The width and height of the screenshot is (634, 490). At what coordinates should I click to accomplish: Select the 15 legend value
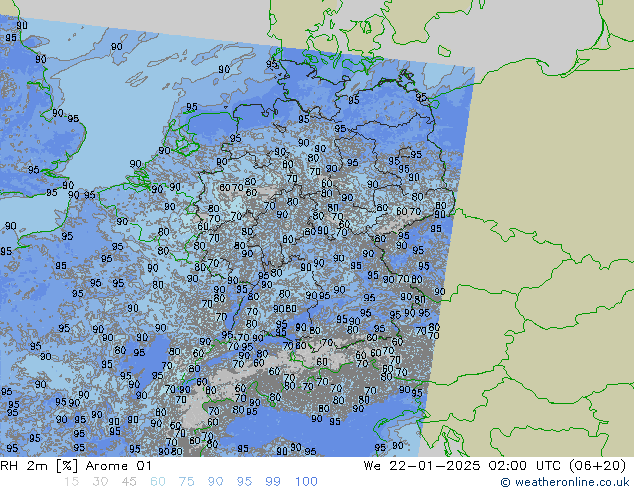(71, 482)
